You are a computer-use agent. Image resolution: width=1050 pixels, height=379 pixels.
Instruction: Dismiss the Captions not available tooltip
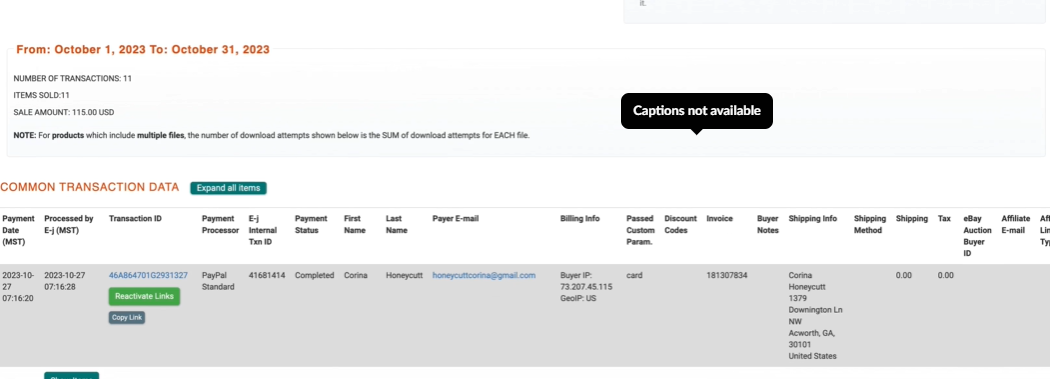[x=696, y=110]
